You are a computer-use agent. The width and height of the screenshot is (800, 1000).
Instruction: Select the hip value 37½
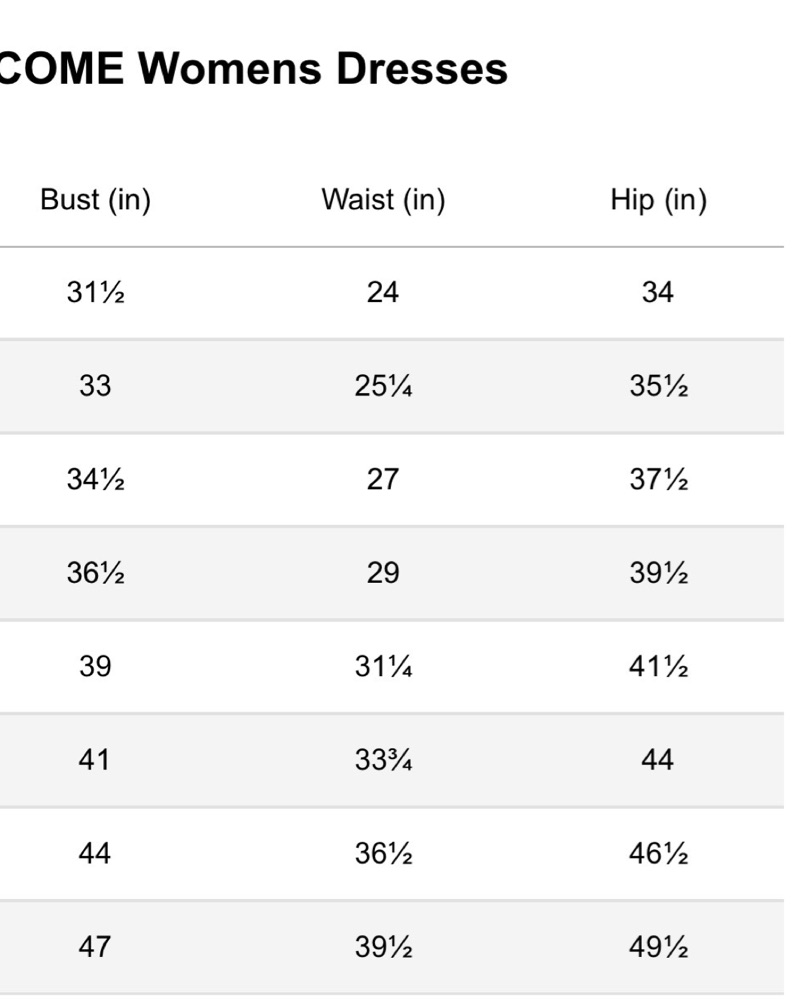[x=658, y=479]
